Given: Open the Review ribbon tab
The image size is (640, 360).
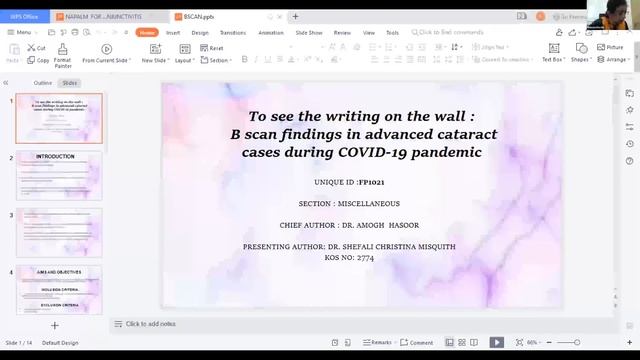Looking at the screenshot, I should click(x=342, y=33).
